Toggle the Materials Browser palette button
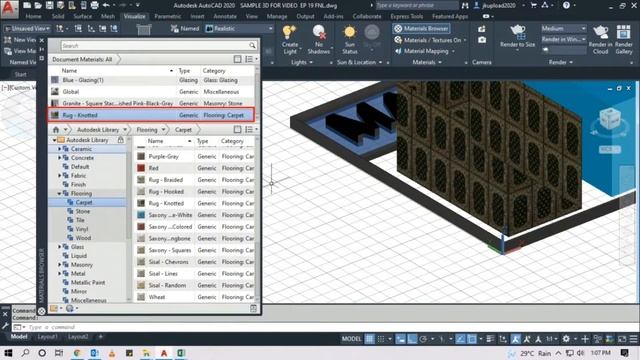640x360 pixels. pos(421,29)
